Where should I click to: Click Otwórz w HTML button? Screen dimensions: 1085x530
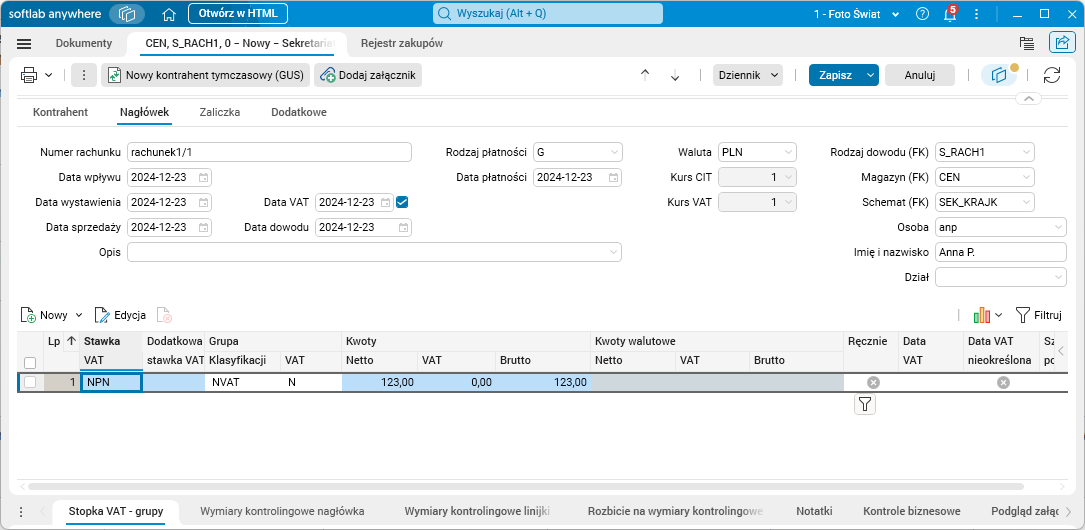(238, 13)
